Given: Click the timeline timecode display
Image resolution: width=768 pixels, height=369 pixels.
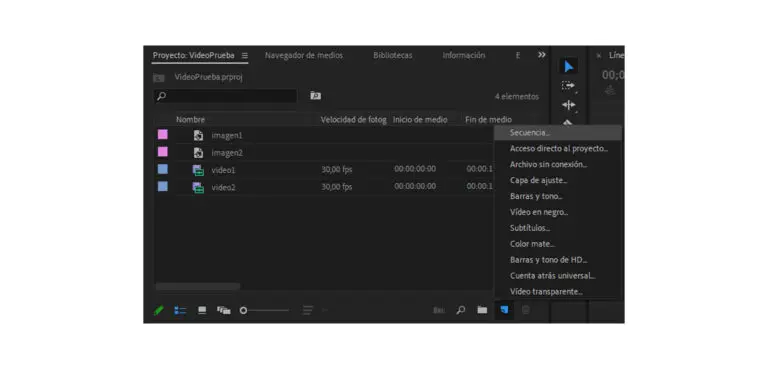Looking at the screenshot, I should 613,75.
